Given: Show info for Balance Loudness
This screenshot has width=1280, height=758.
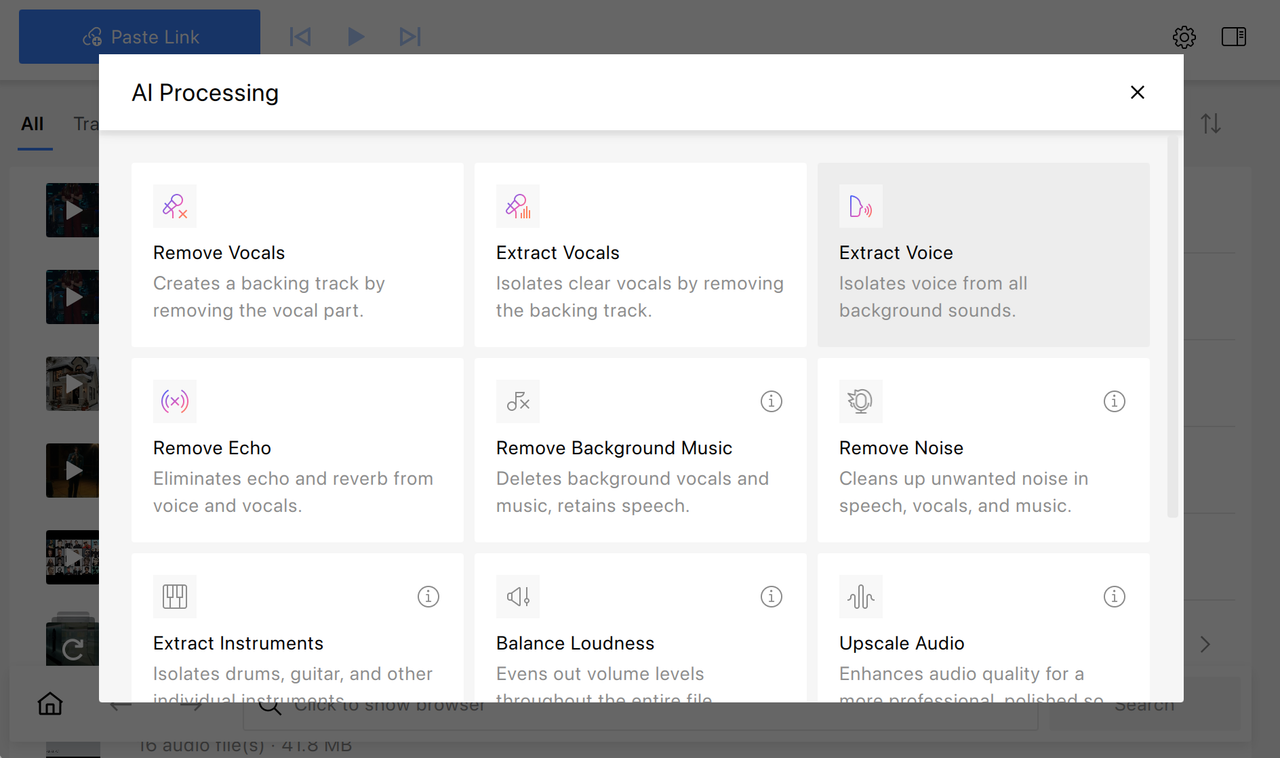Looking at the screenshot, I should click(x=771, y=596).
